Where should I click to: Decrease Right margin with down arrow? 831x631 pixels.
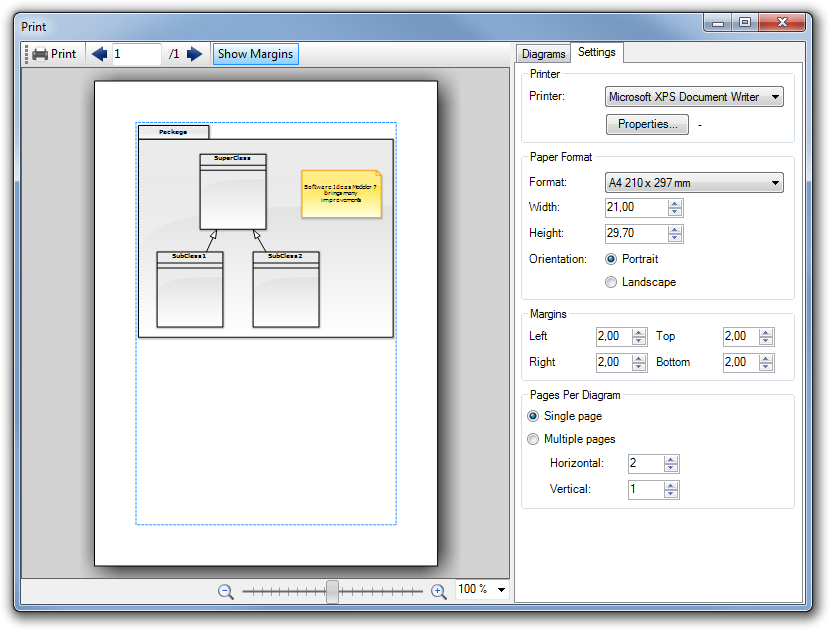(639, 367)
